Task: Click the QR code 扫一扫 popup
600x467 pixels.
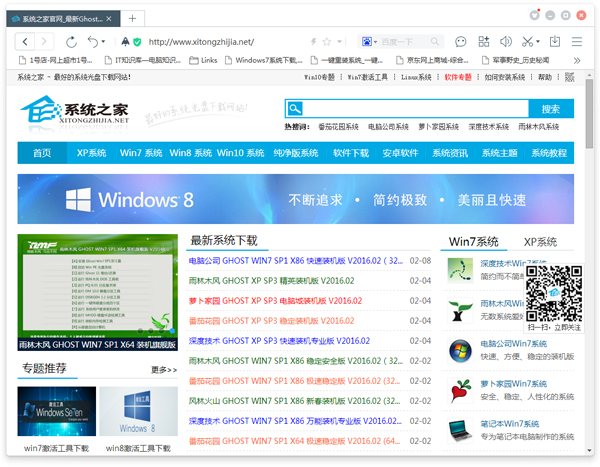Action: click(554, 299)
